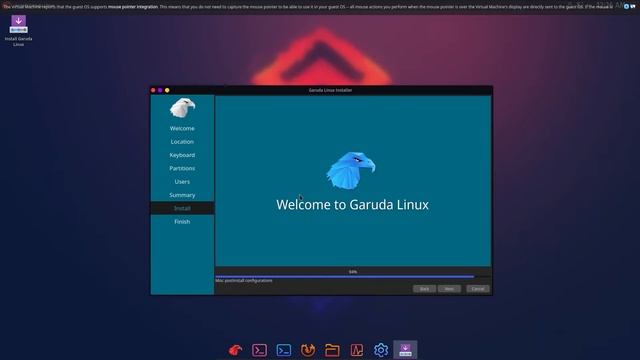Click the Next button in installer
The height and width of the screenshot is (360, 640).
point(449,289)
